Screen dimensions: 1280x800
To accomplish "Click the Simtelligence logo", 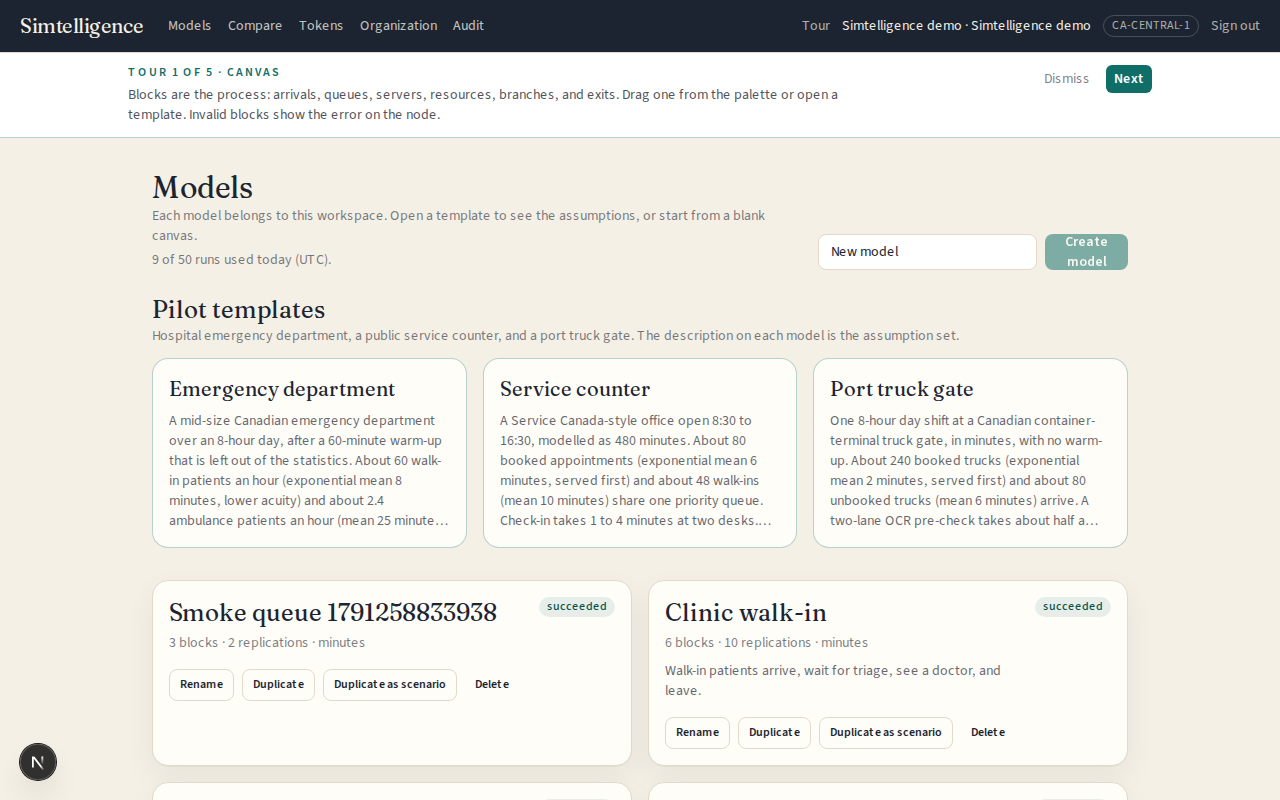I will pos(82,26).
